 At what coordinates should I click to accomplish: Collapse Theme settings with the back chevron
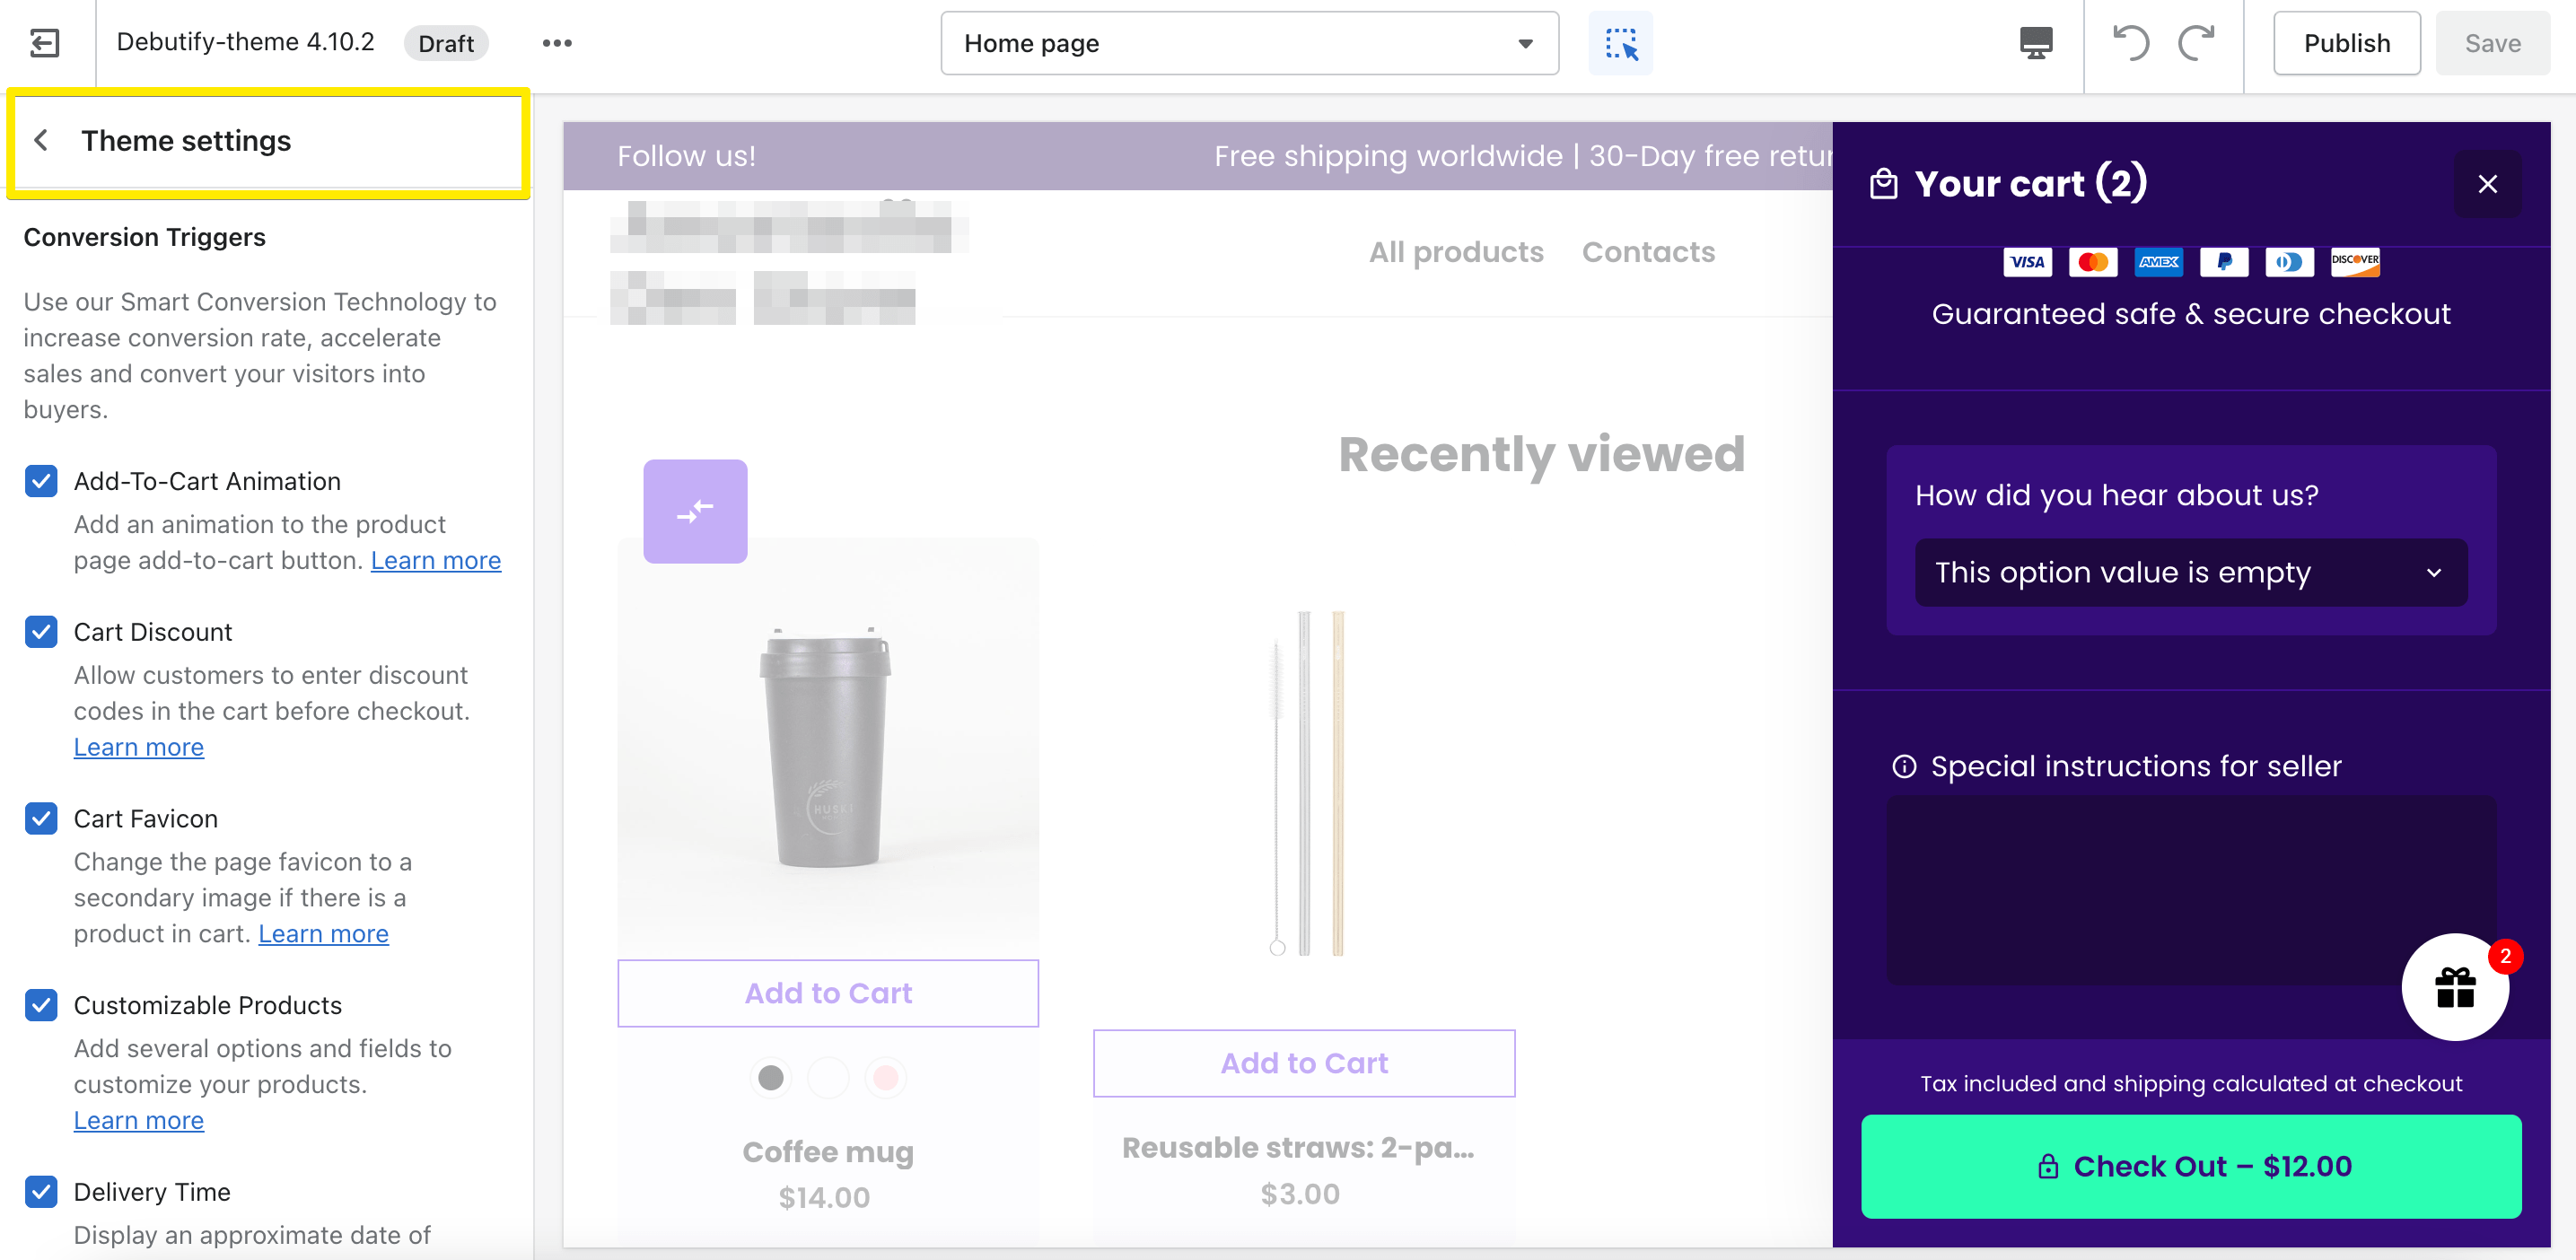[x=42, y=140]
